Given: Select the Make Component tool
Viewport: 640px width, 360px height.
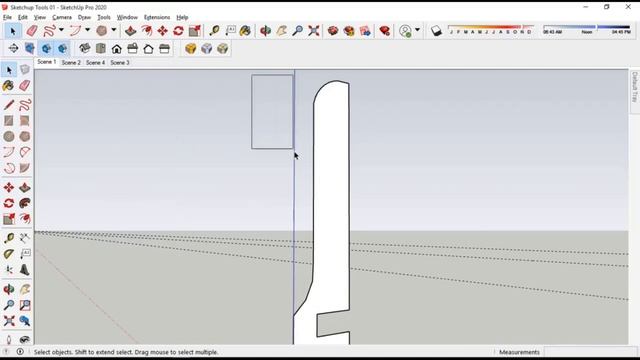Looking at the screenshot, I should click(x=24, y=70).
